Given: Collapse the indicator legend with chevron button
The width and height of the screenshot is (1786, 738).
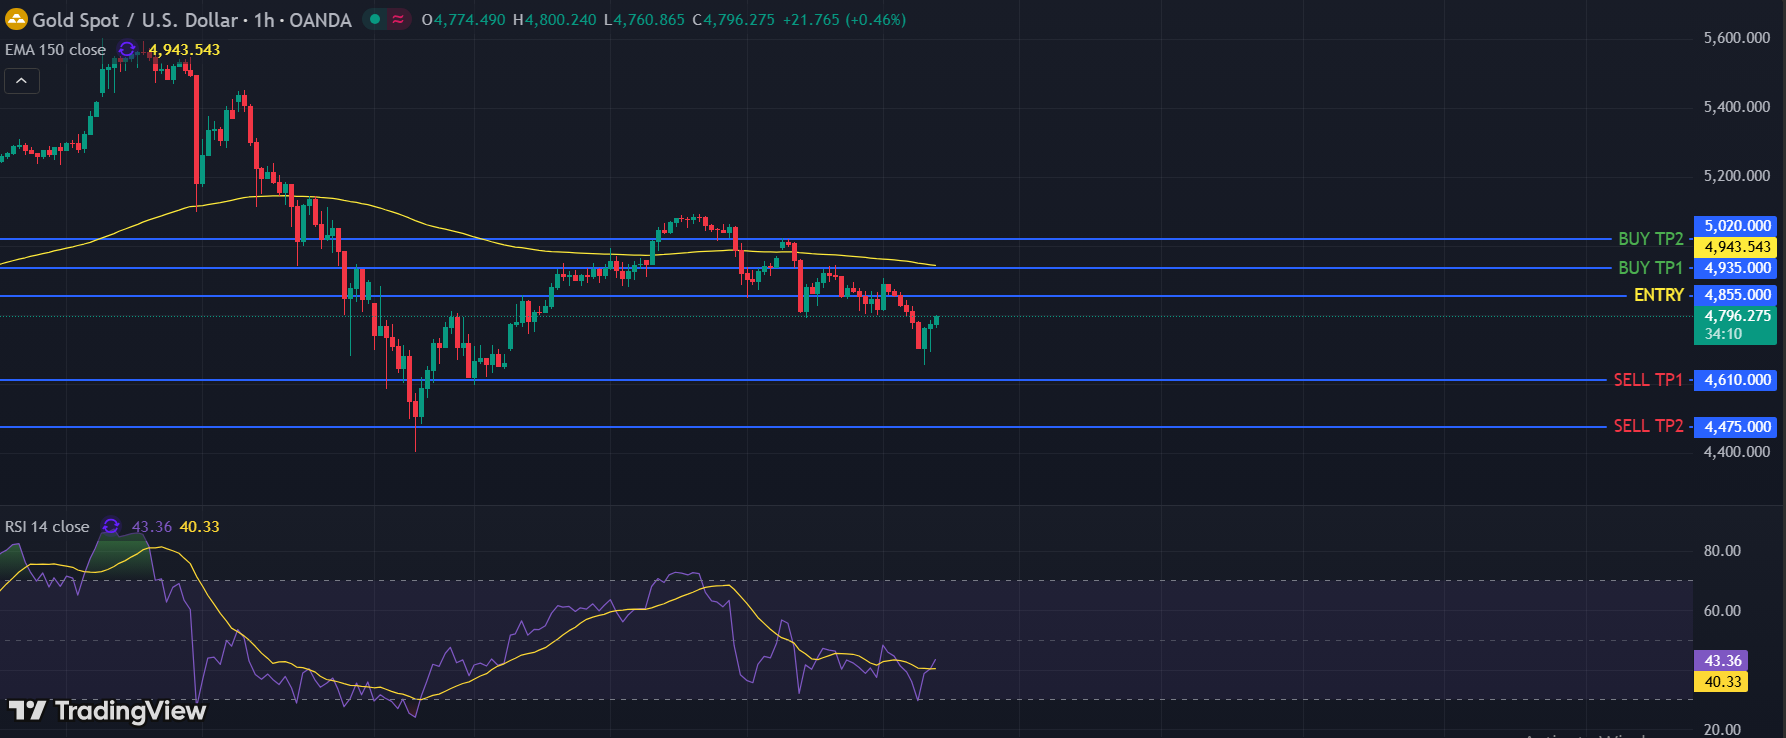Looking at the screenshot, I should tap(22, 81).
